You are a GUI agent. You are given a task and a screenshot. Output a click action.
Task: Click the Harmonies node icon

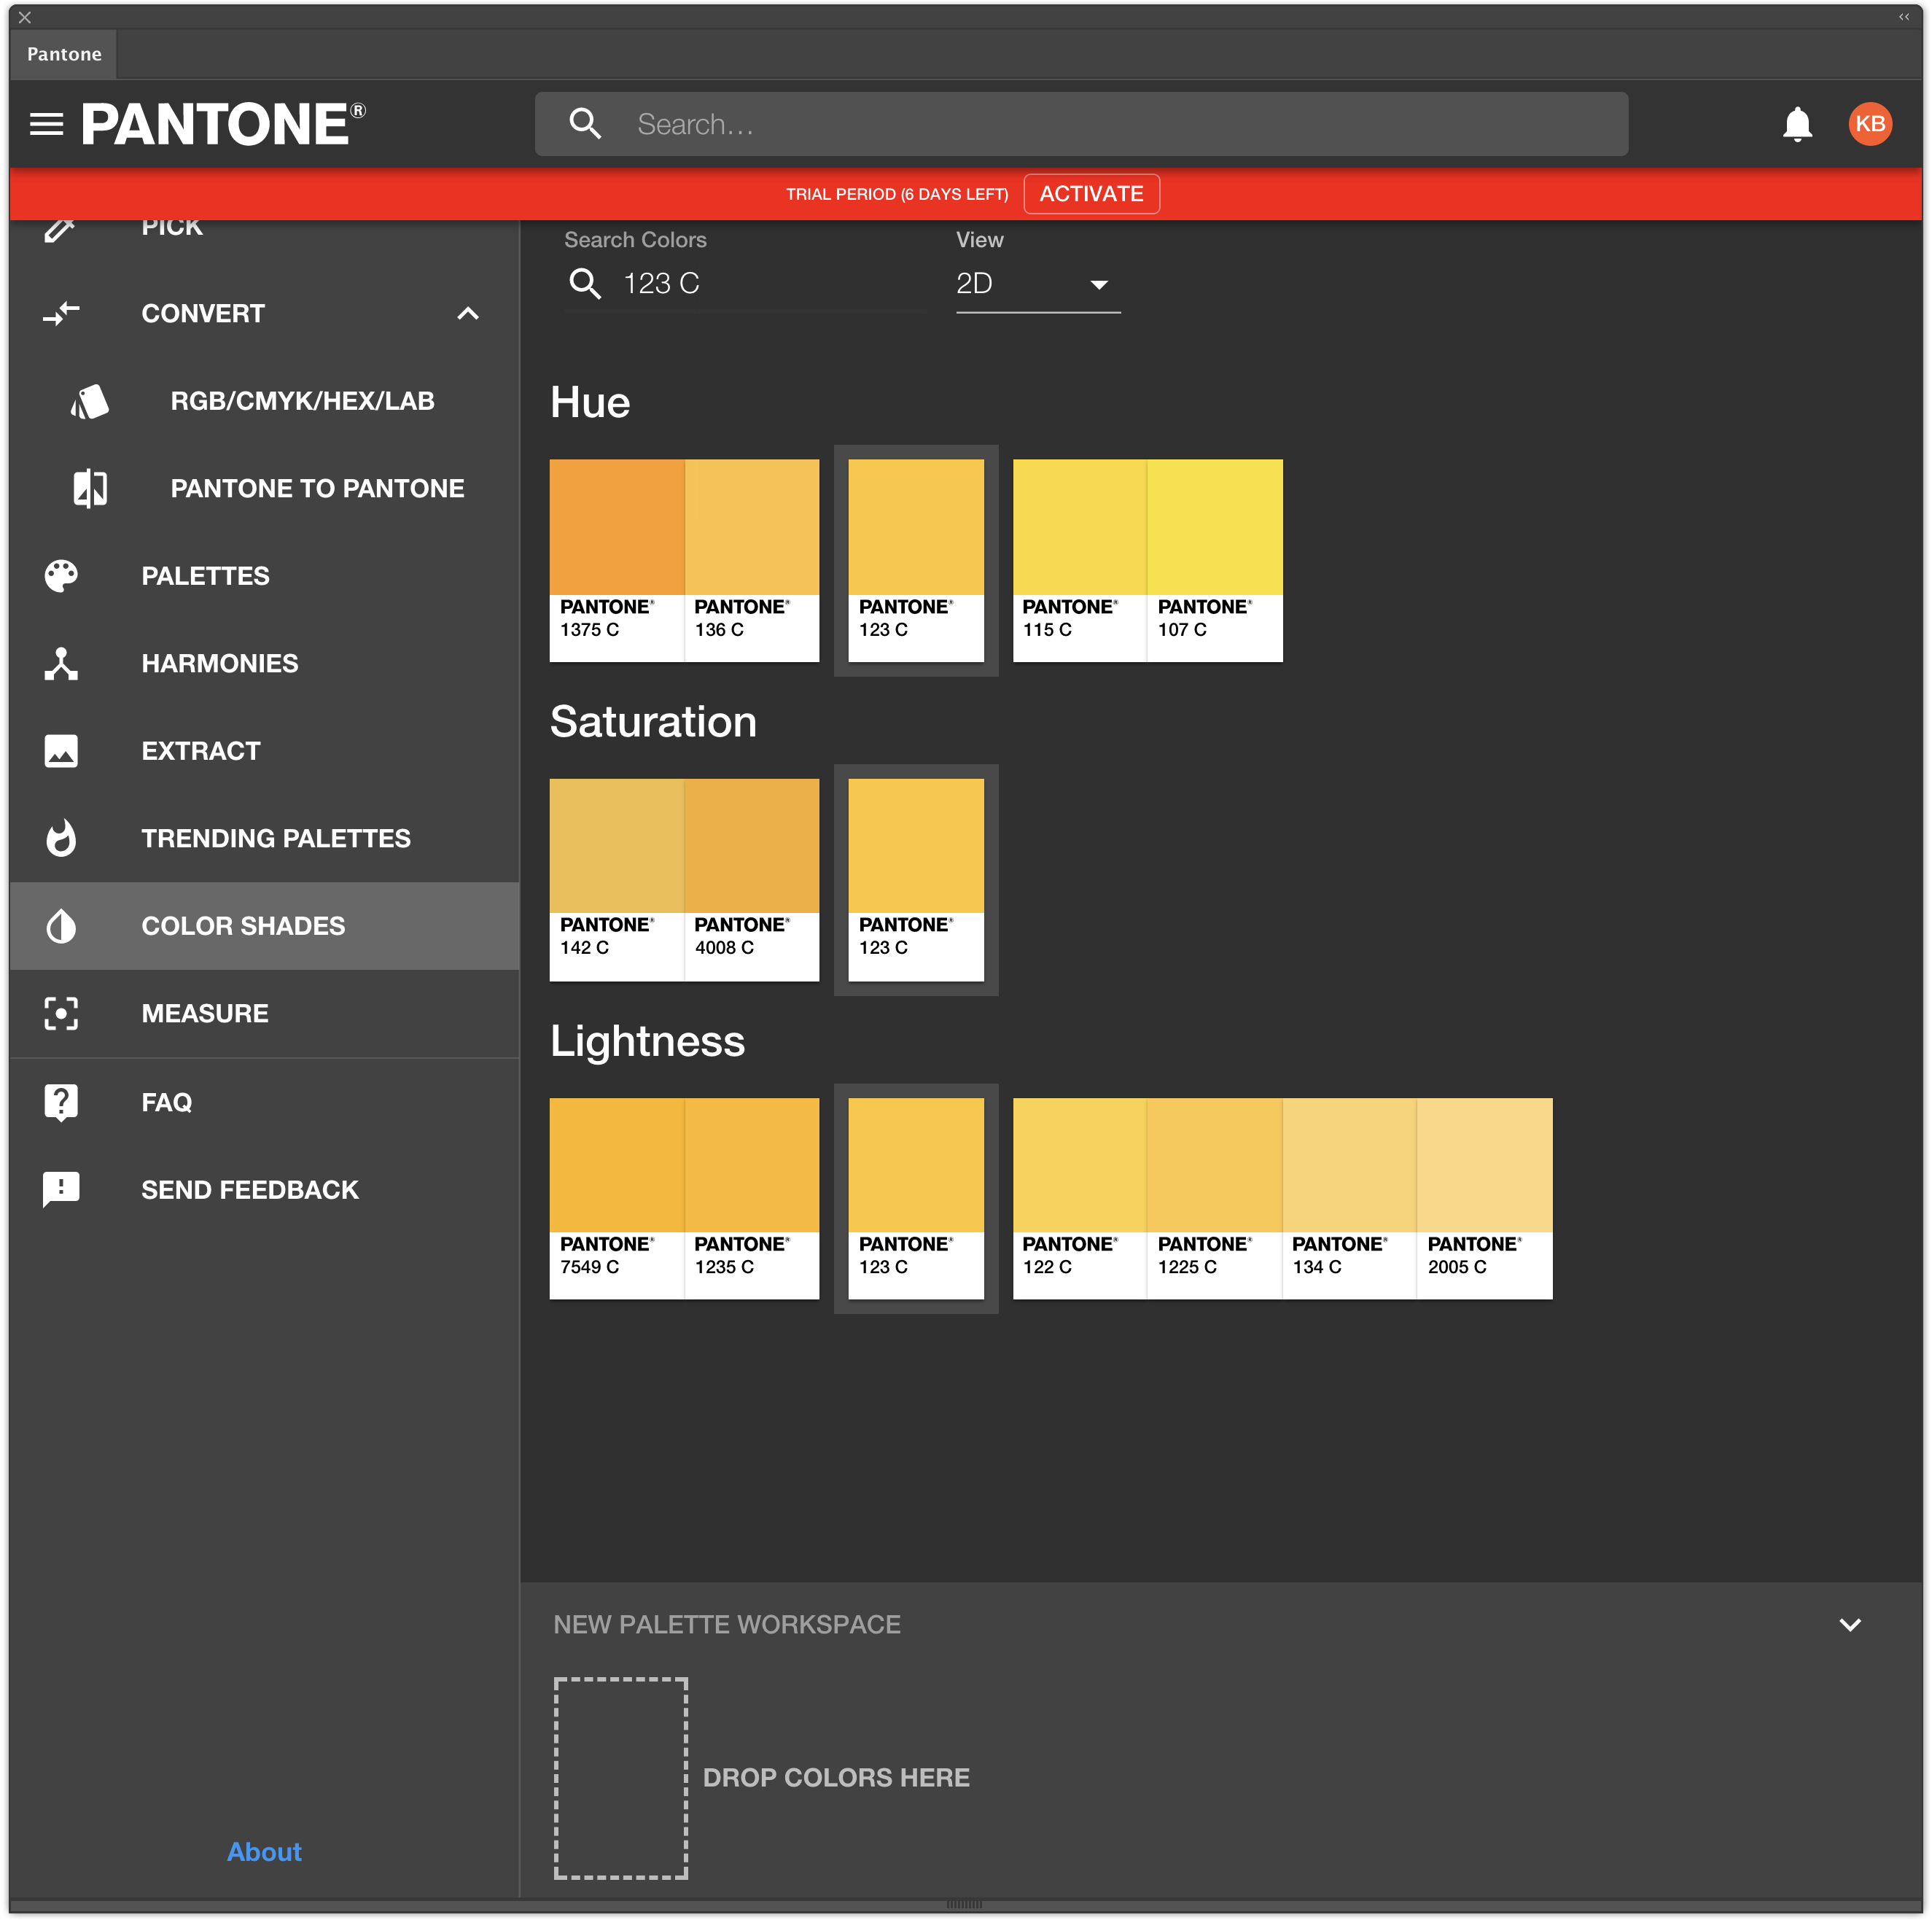coord(61,663)
